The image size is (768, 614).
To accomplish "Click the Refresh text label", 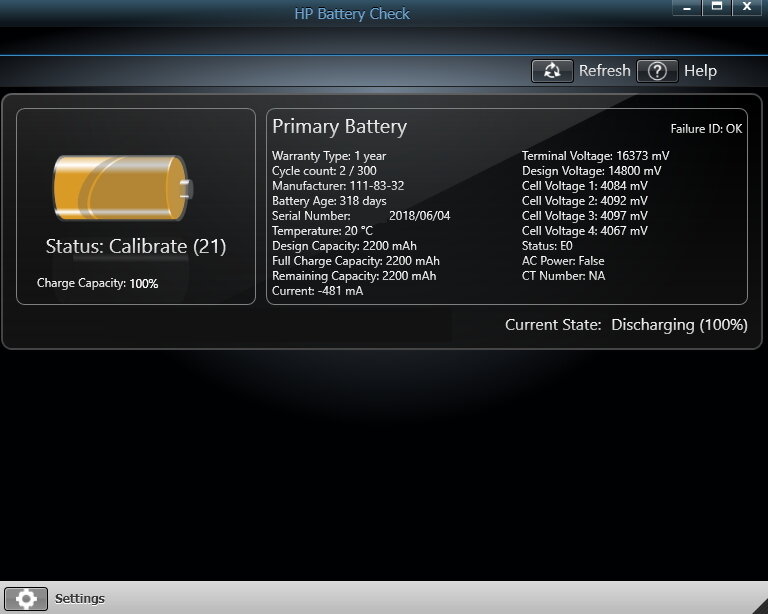I will click(x=604, y=71).
